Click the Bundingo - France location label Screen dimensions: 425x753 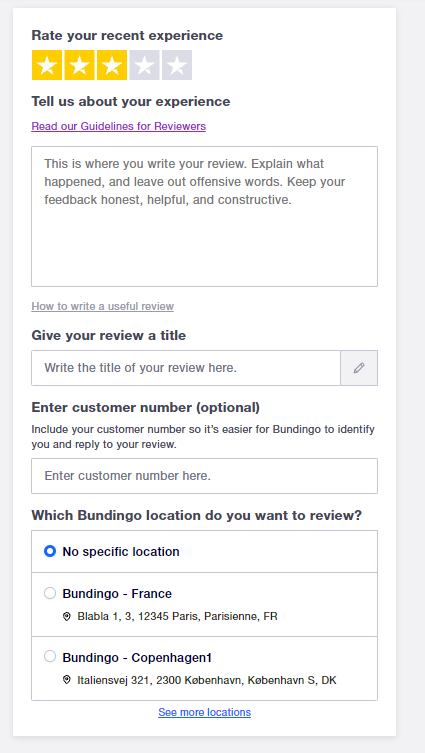[x=117, y=594]
